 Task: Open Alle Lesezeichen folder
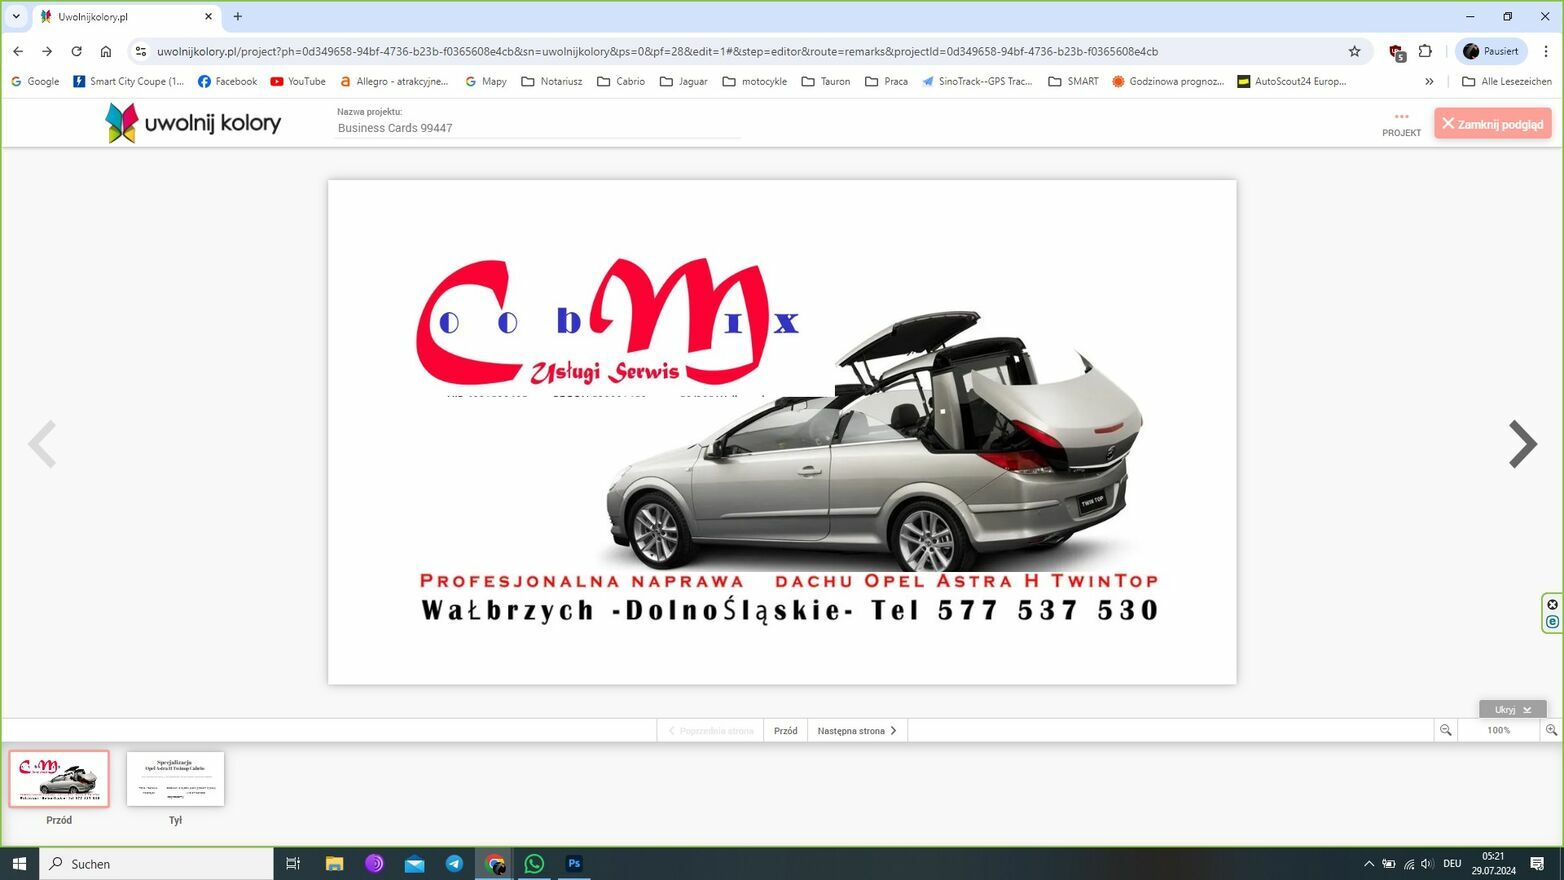pos(1507,81)
